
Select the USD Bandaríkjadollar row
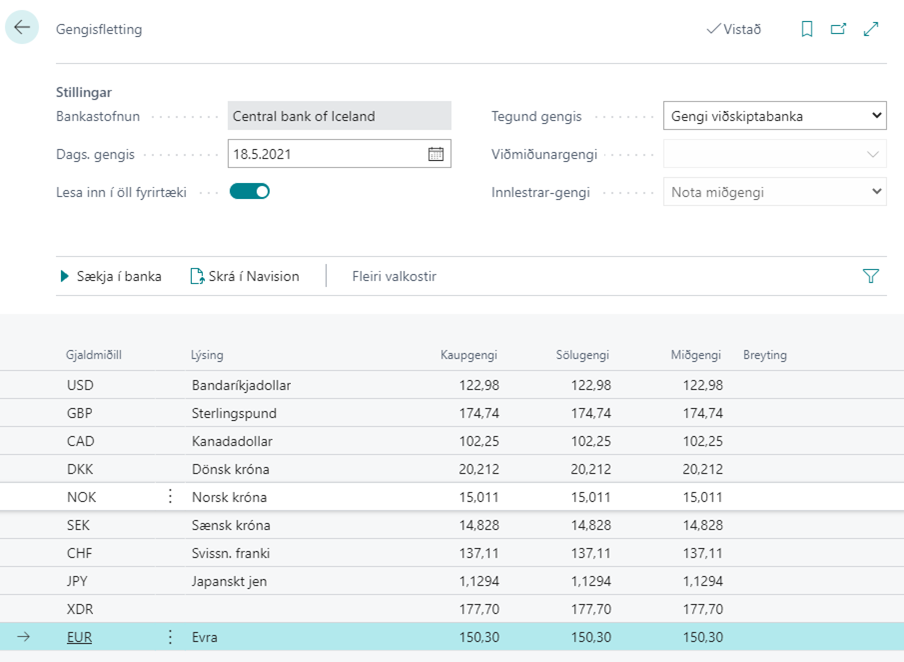240,385
